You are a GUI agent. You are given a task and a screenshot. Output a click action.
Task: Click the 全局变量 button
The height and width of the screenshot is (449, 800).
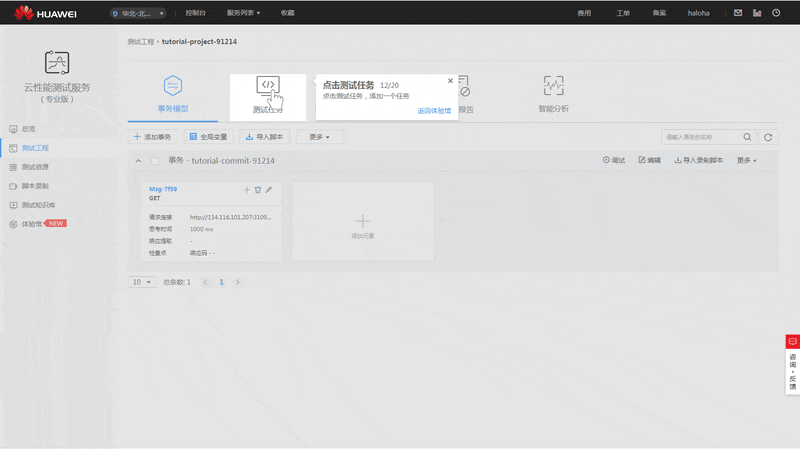(209, 137)
